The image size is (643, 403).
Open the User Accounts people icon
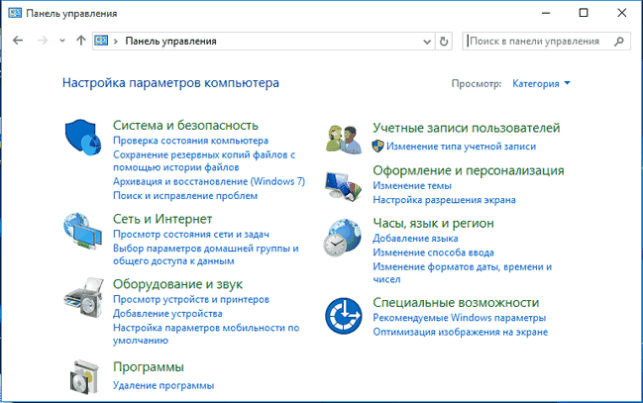coord(344,139)
